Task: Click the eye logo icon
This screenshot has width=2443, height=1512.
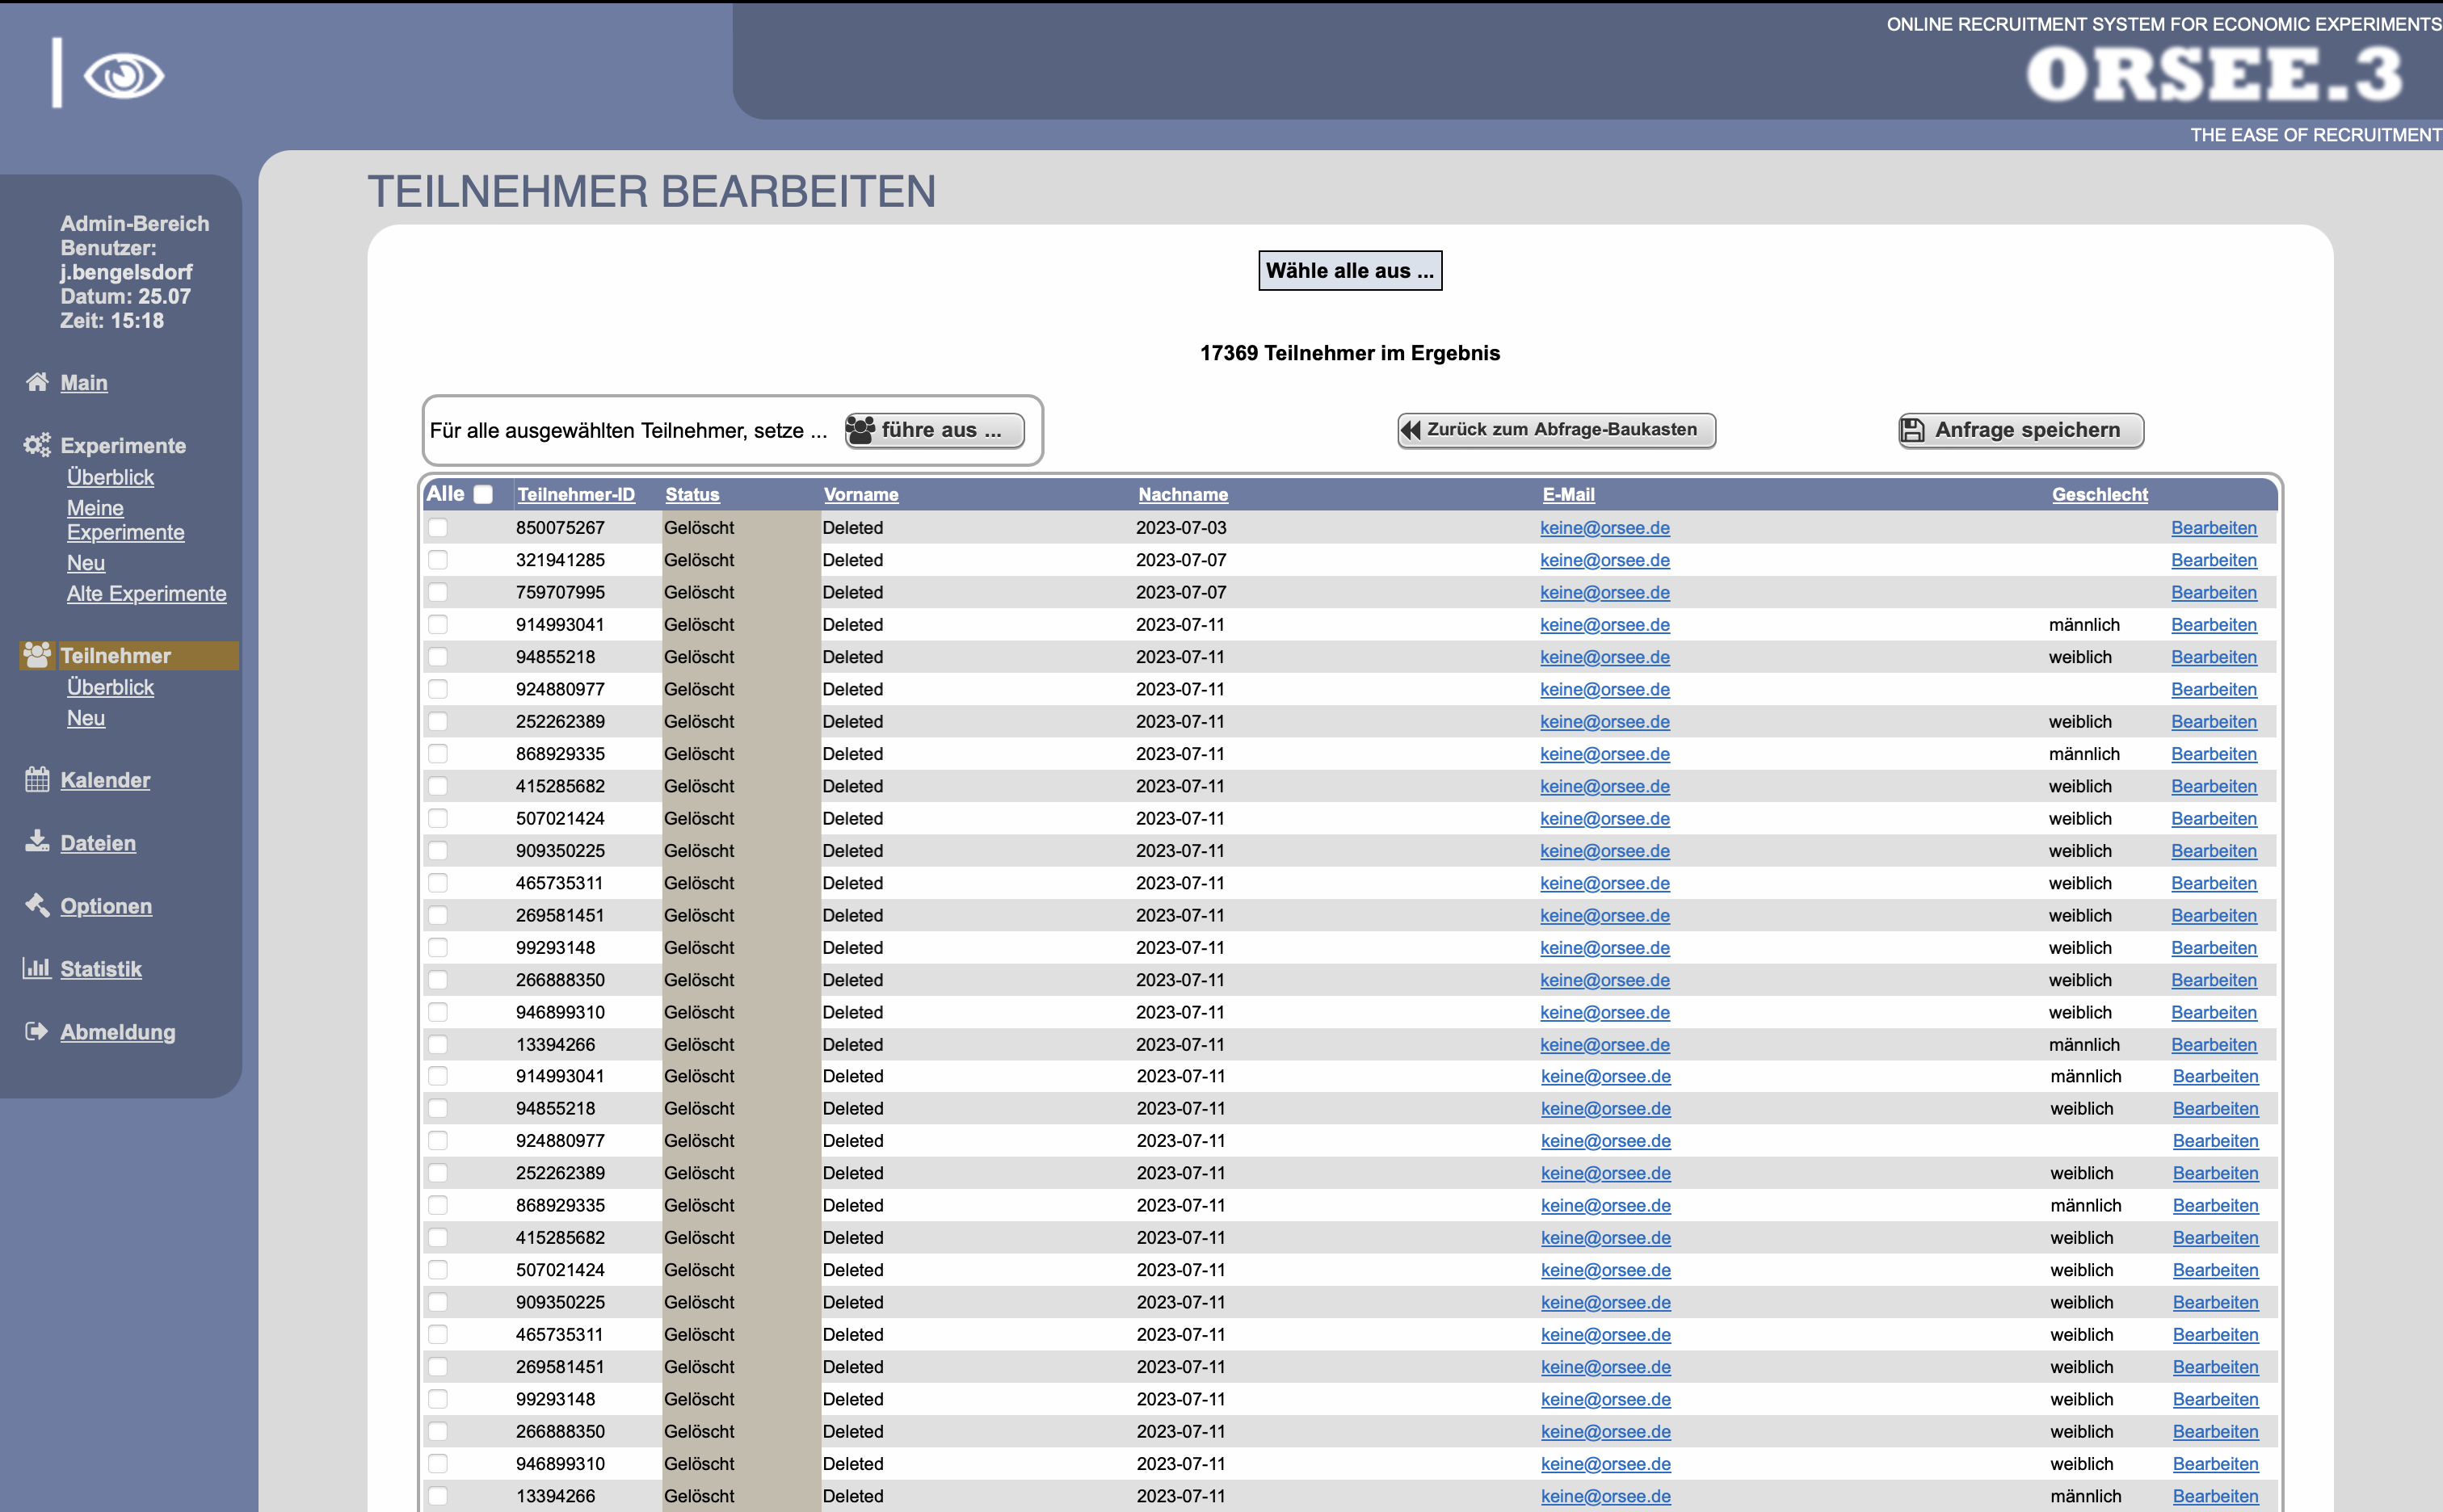Action: [123, 76]
